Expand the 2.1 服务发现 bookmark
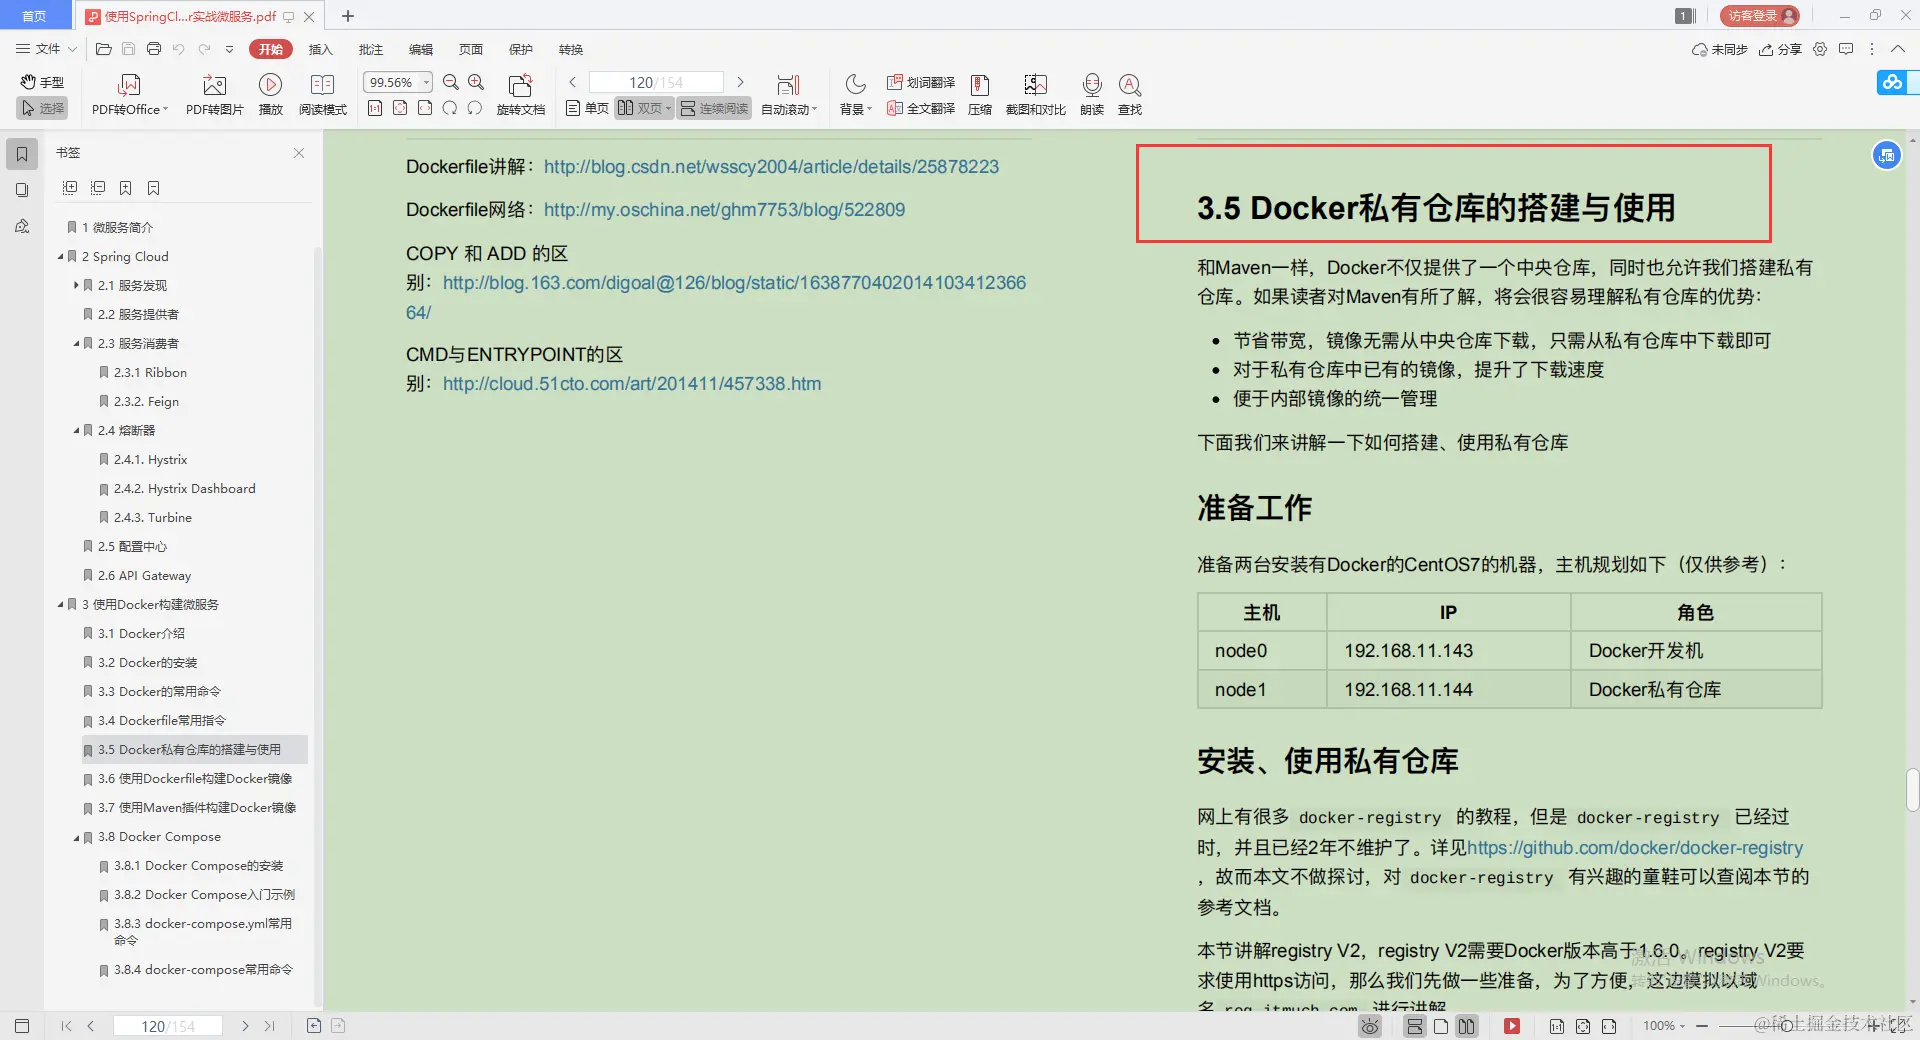1920x1040 pixels. click(x=76, y=286)
